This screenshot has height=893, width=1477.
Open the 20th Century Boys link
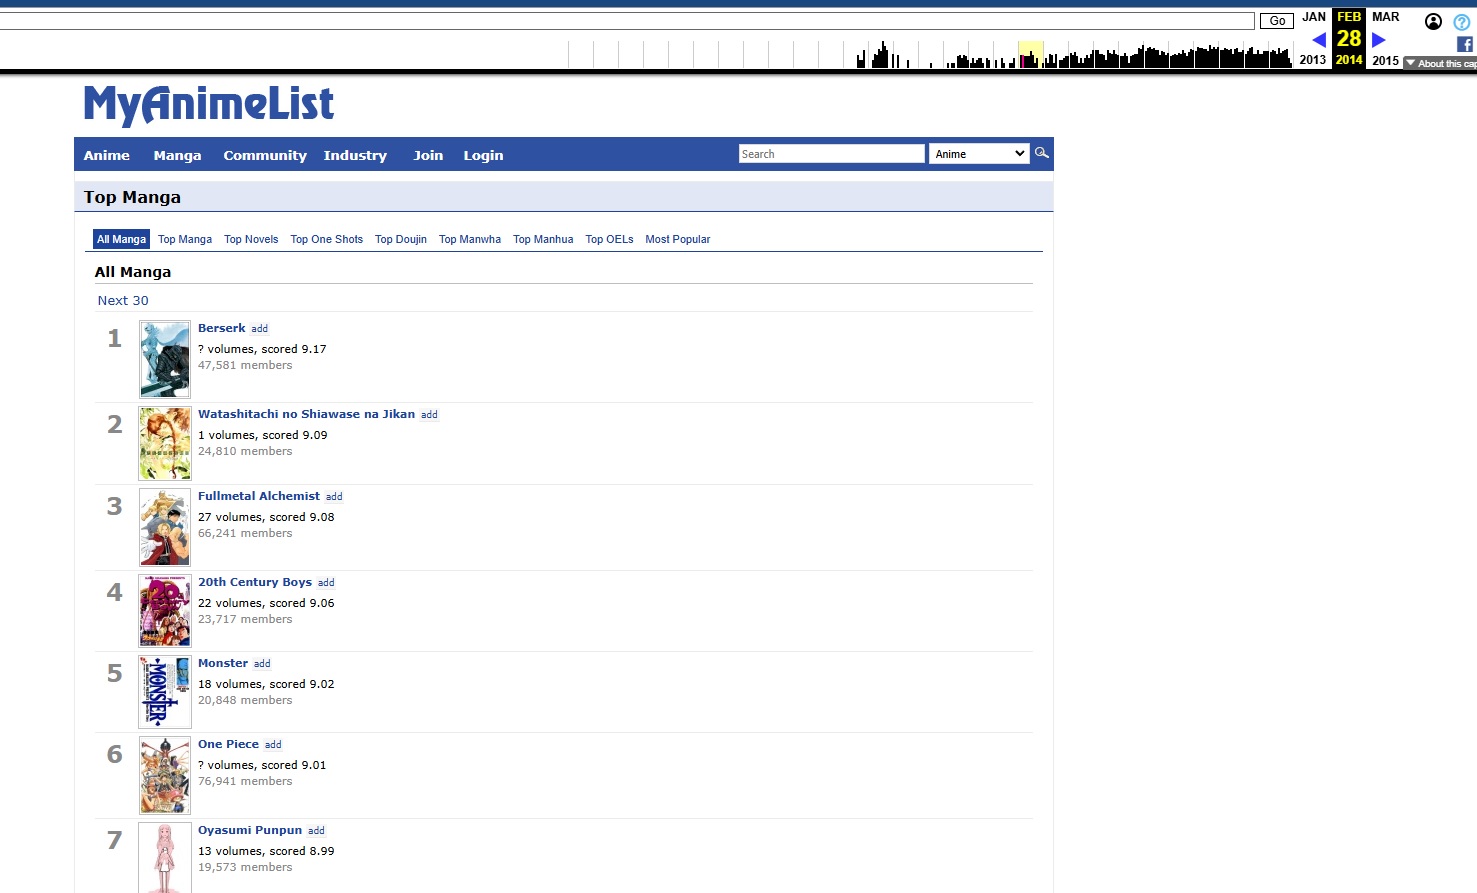pos(255,582)
